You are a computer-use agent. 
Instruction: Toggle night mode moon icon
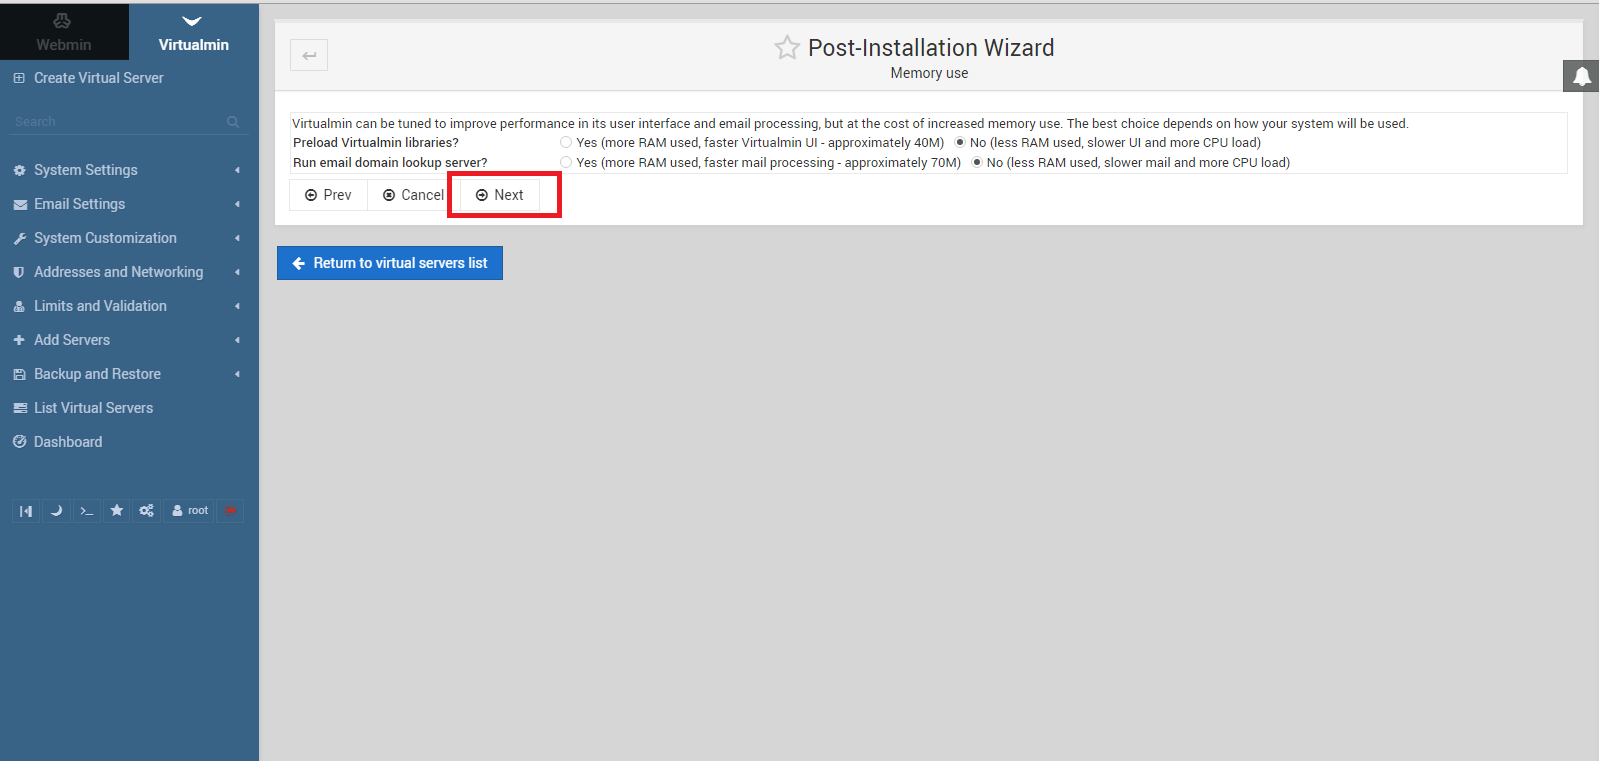[56, 511]
